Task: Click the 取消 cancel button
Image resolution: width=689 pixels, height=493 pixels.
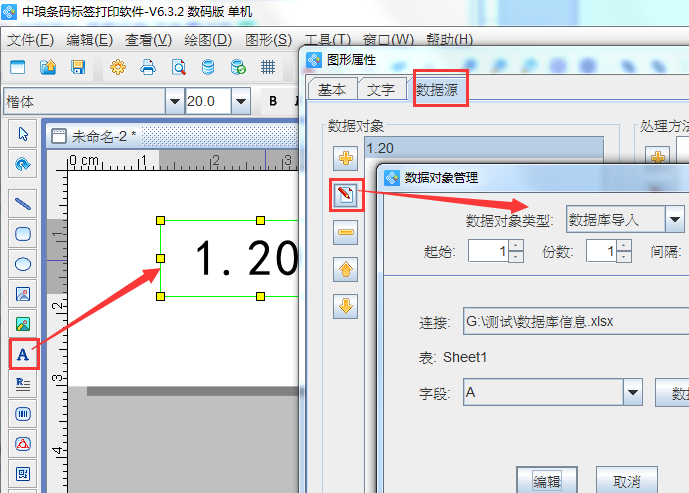Action: (626, 480)
